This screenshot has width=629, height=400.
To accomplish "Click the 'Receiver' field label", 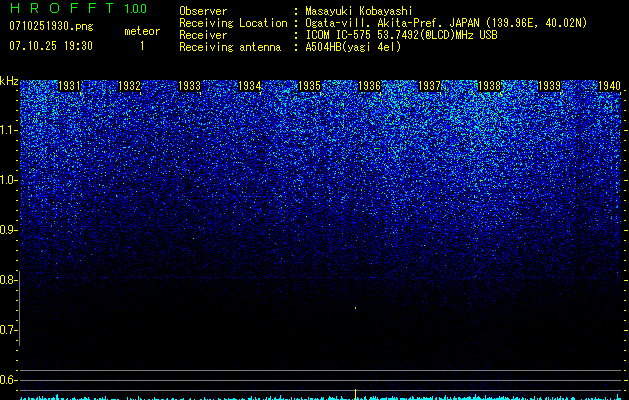I will point(203,35).
